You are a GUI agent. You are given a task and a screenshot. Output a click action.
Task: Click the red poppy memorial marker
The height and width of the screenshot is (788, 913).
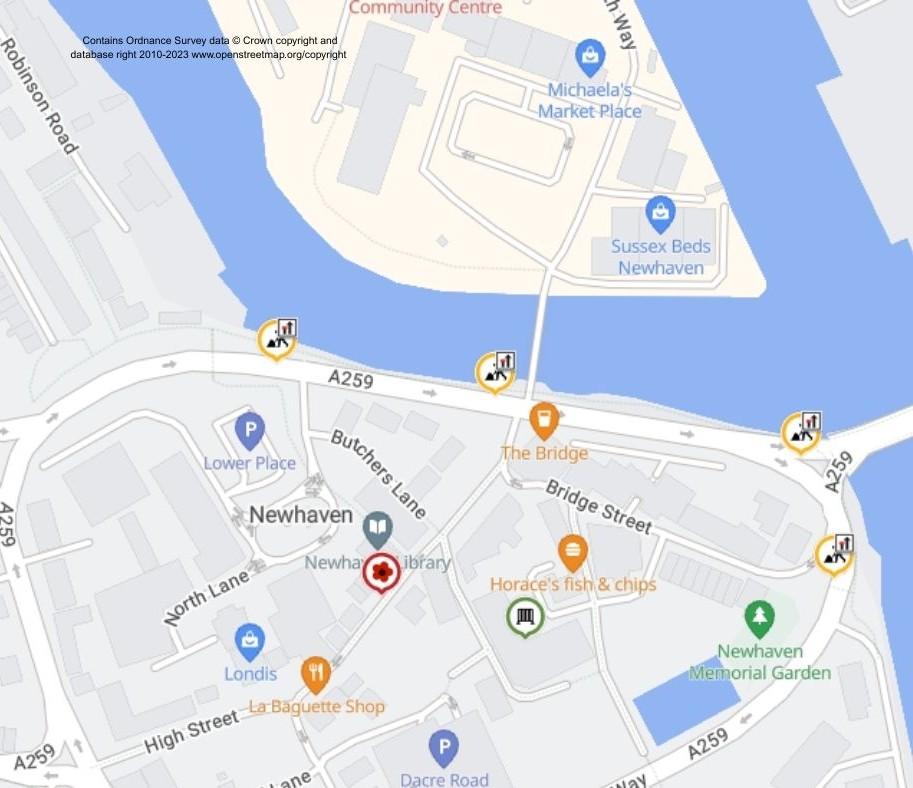click(381, 573)
